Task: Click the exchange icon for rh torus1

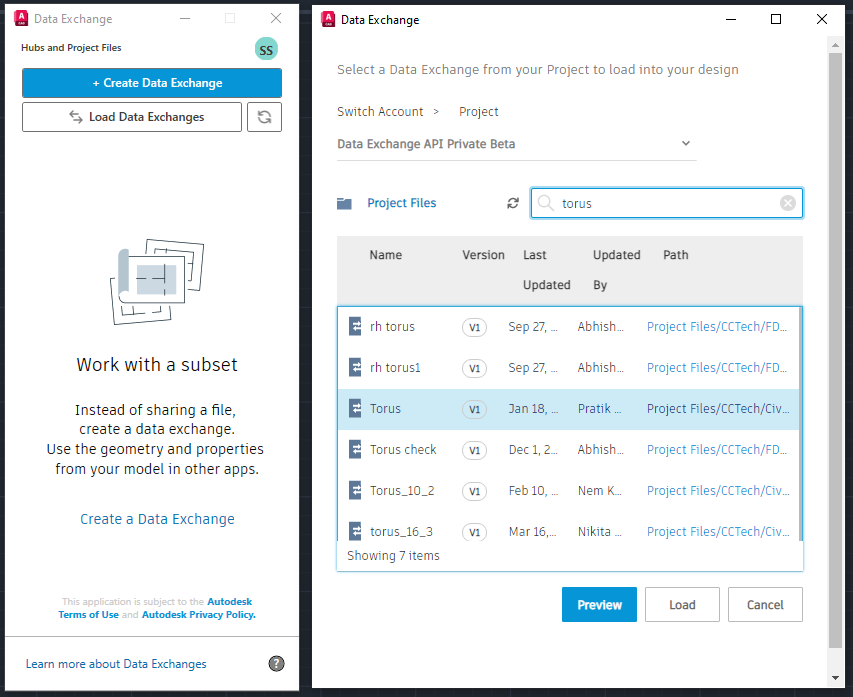Action: (355, 367)
